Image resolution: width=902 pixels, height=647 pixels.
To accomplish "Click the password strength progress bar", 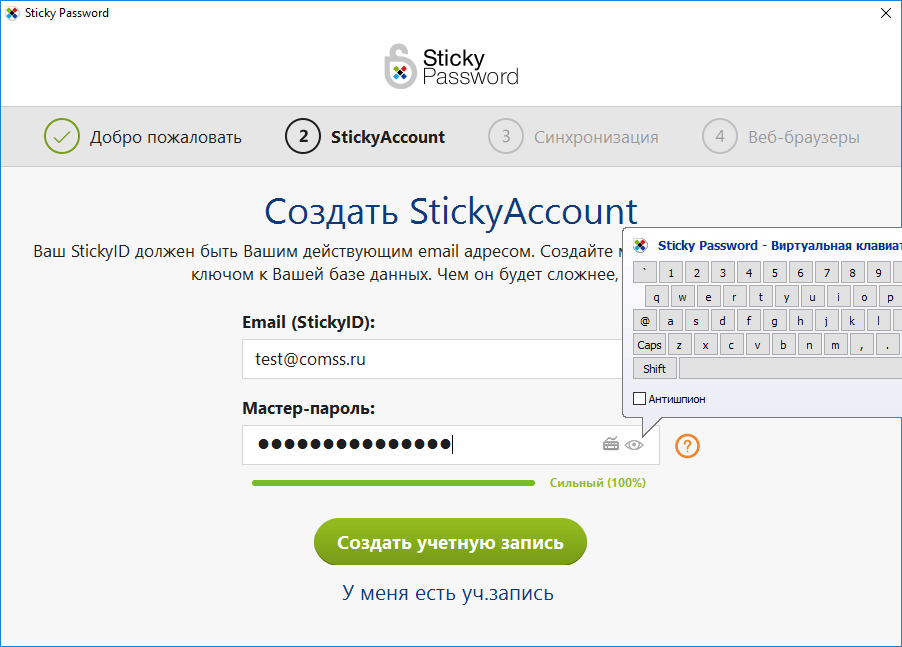I will click(x=393, y=483).
